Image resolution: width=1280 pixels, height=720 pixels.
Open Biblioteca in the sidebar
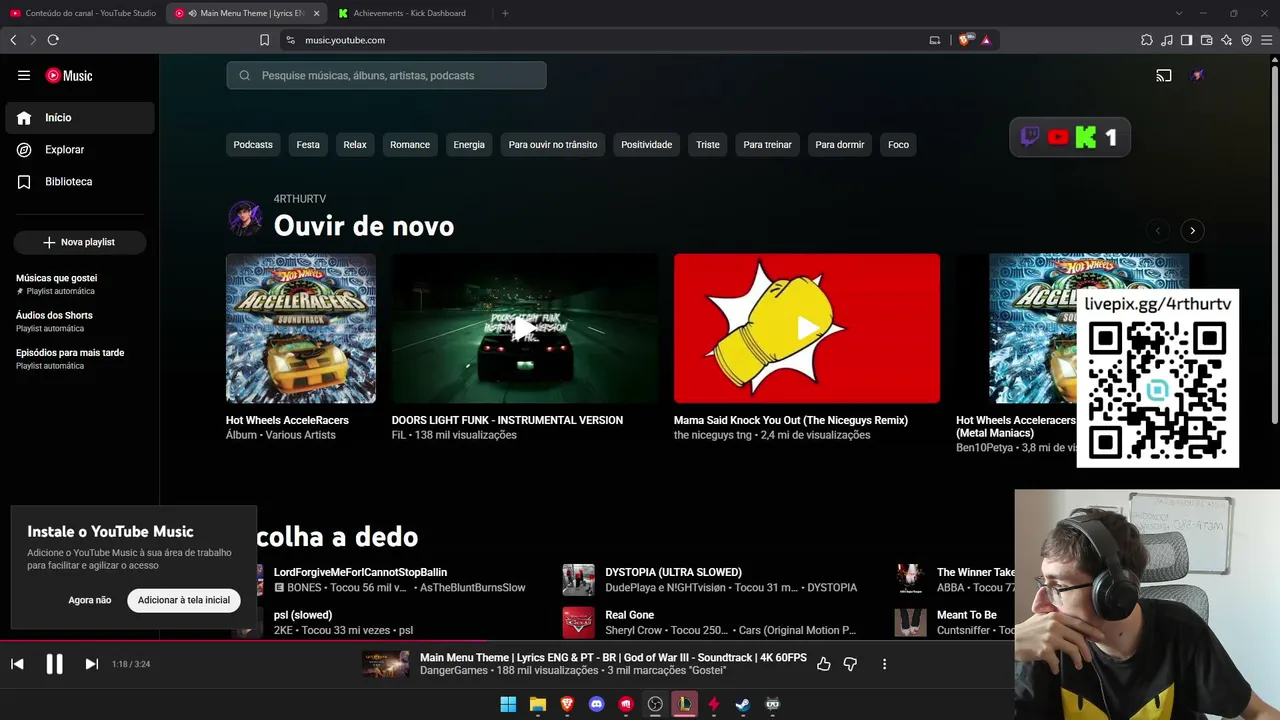pos(80,182)
